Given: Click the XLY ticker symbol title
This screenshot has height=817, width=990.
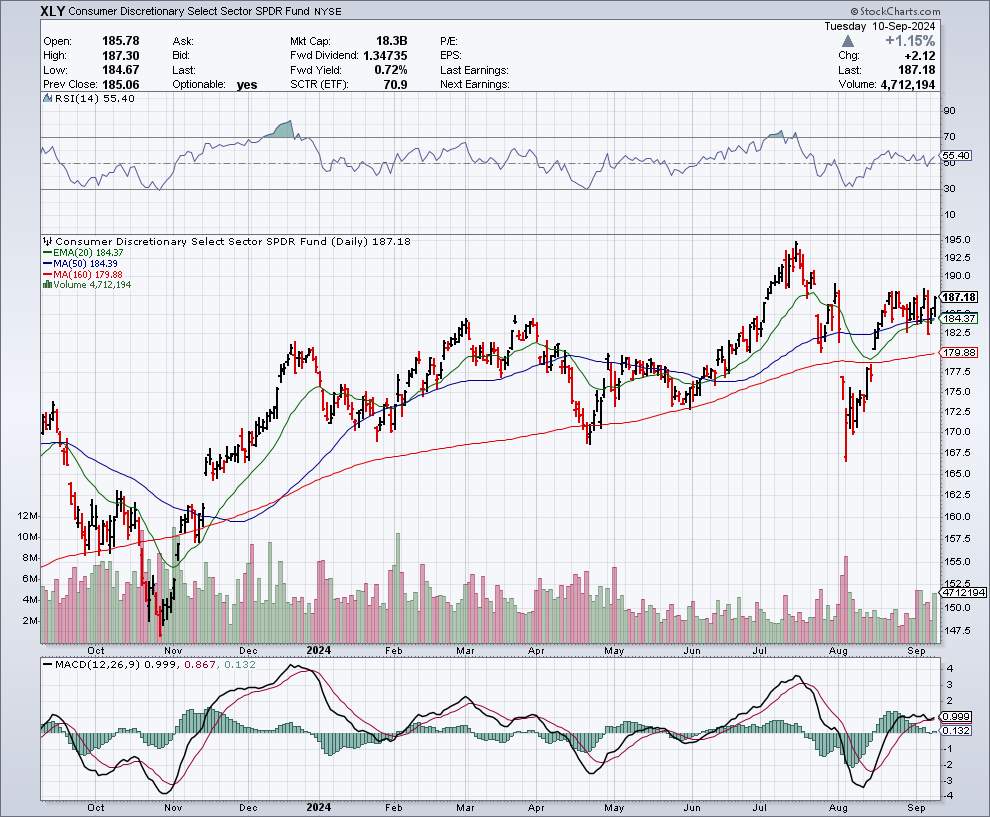Looking at the screenshot, I should tap(52, 11).
